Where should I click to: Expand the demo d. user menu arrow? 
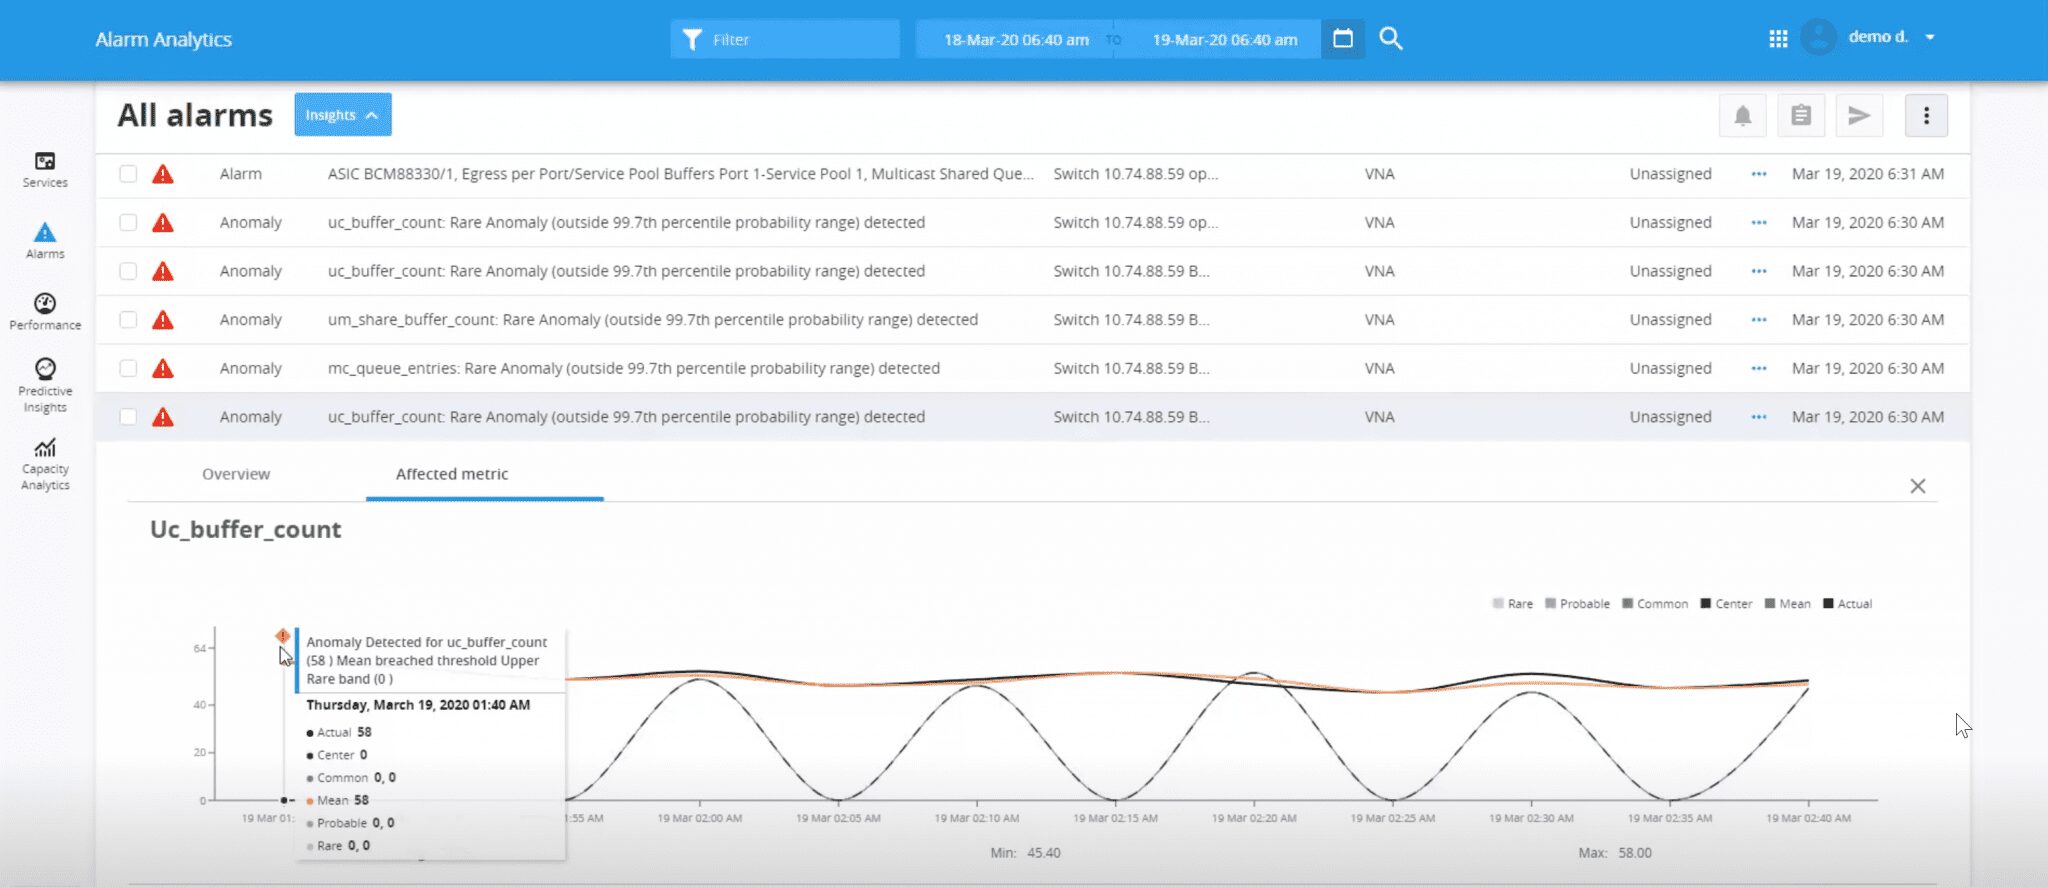pos(1930,38)
